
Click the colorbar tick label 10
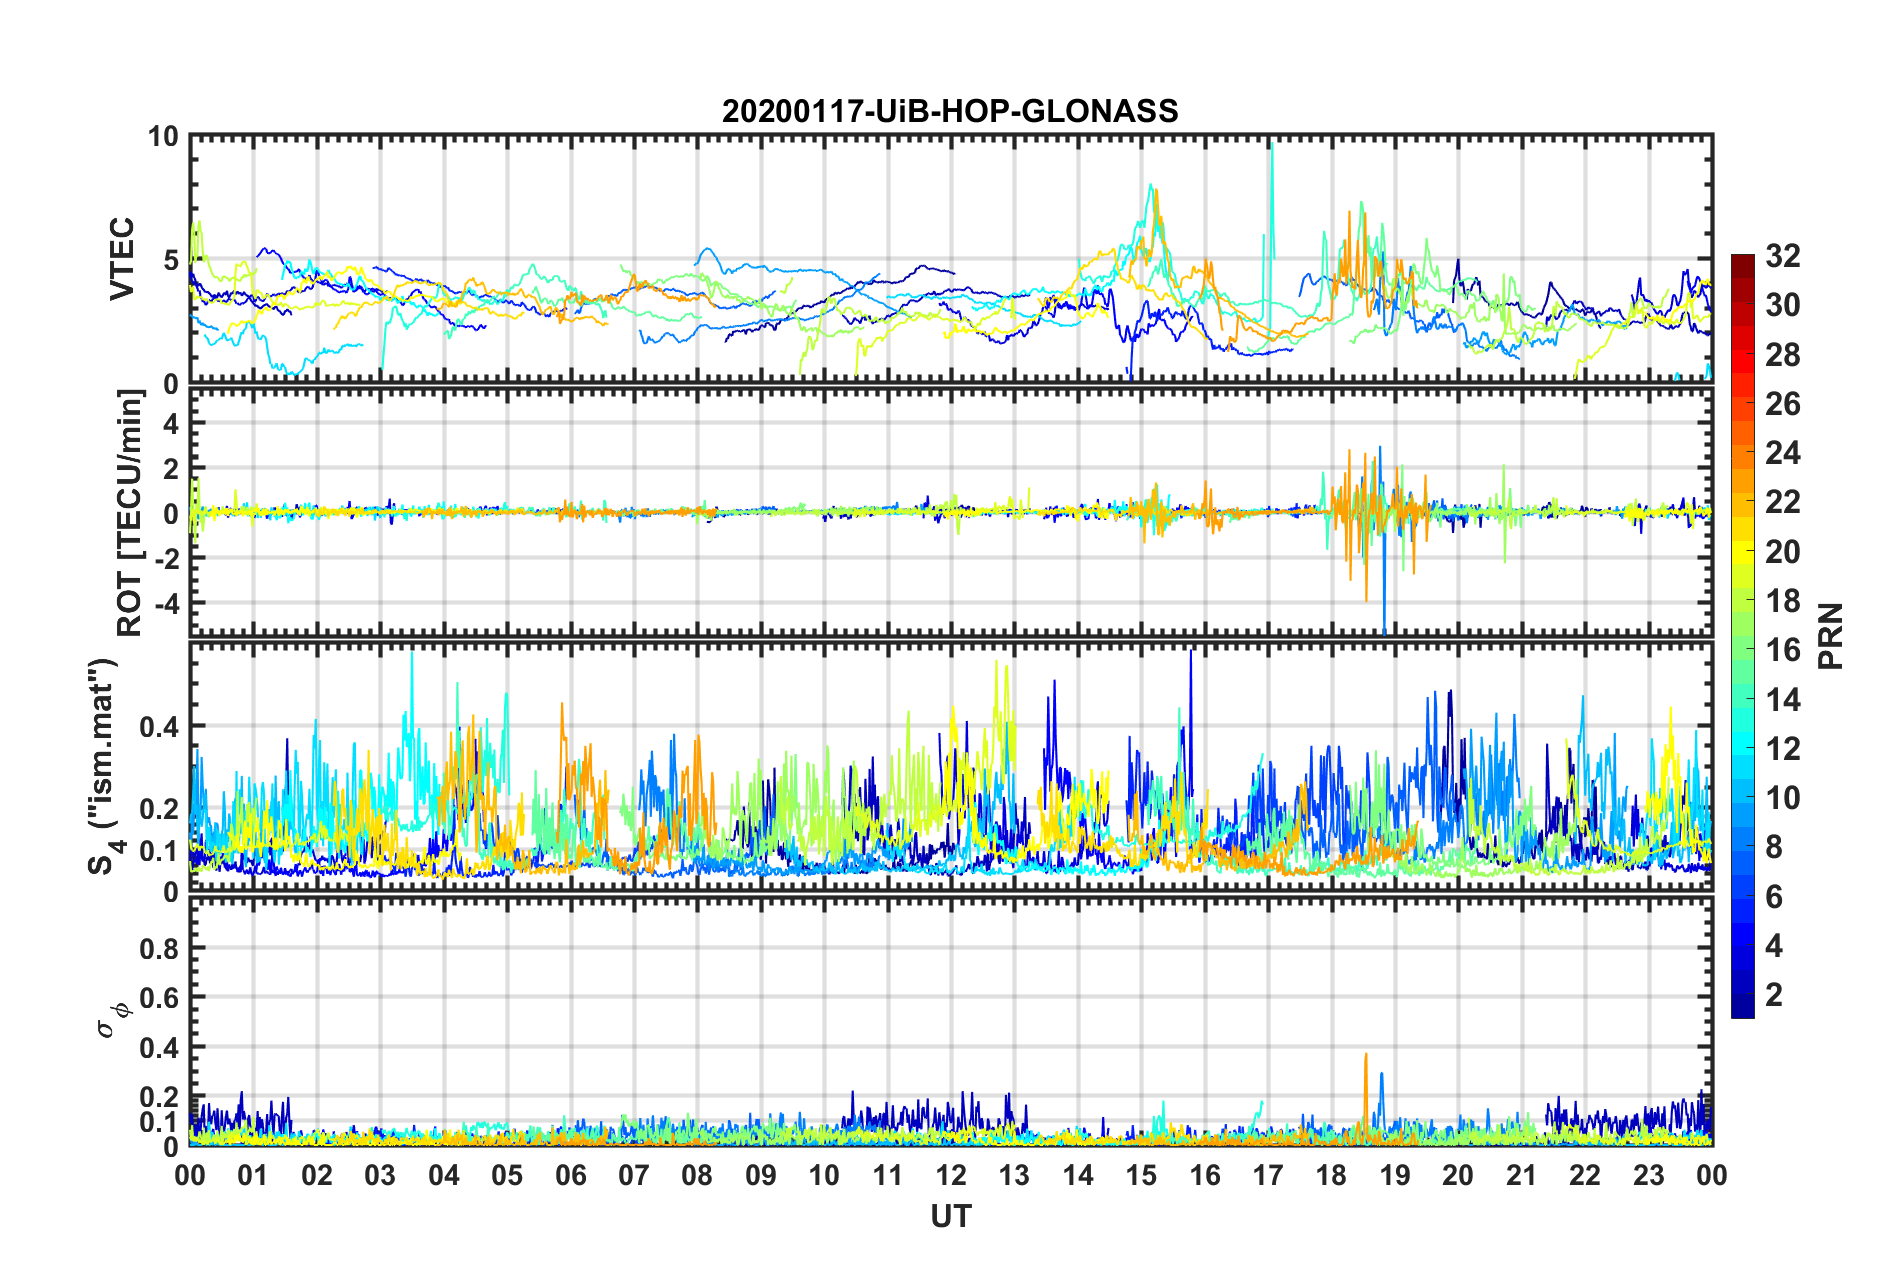[1783, 797]
